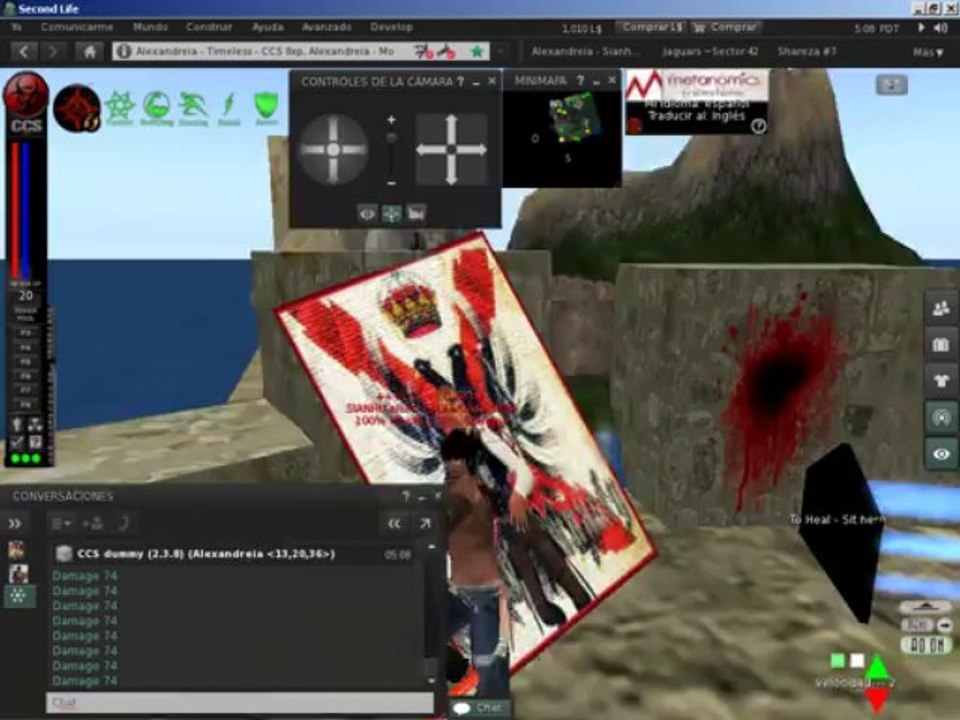
Task: Click the location info icon in address bar
Action: tap(124, 51)
